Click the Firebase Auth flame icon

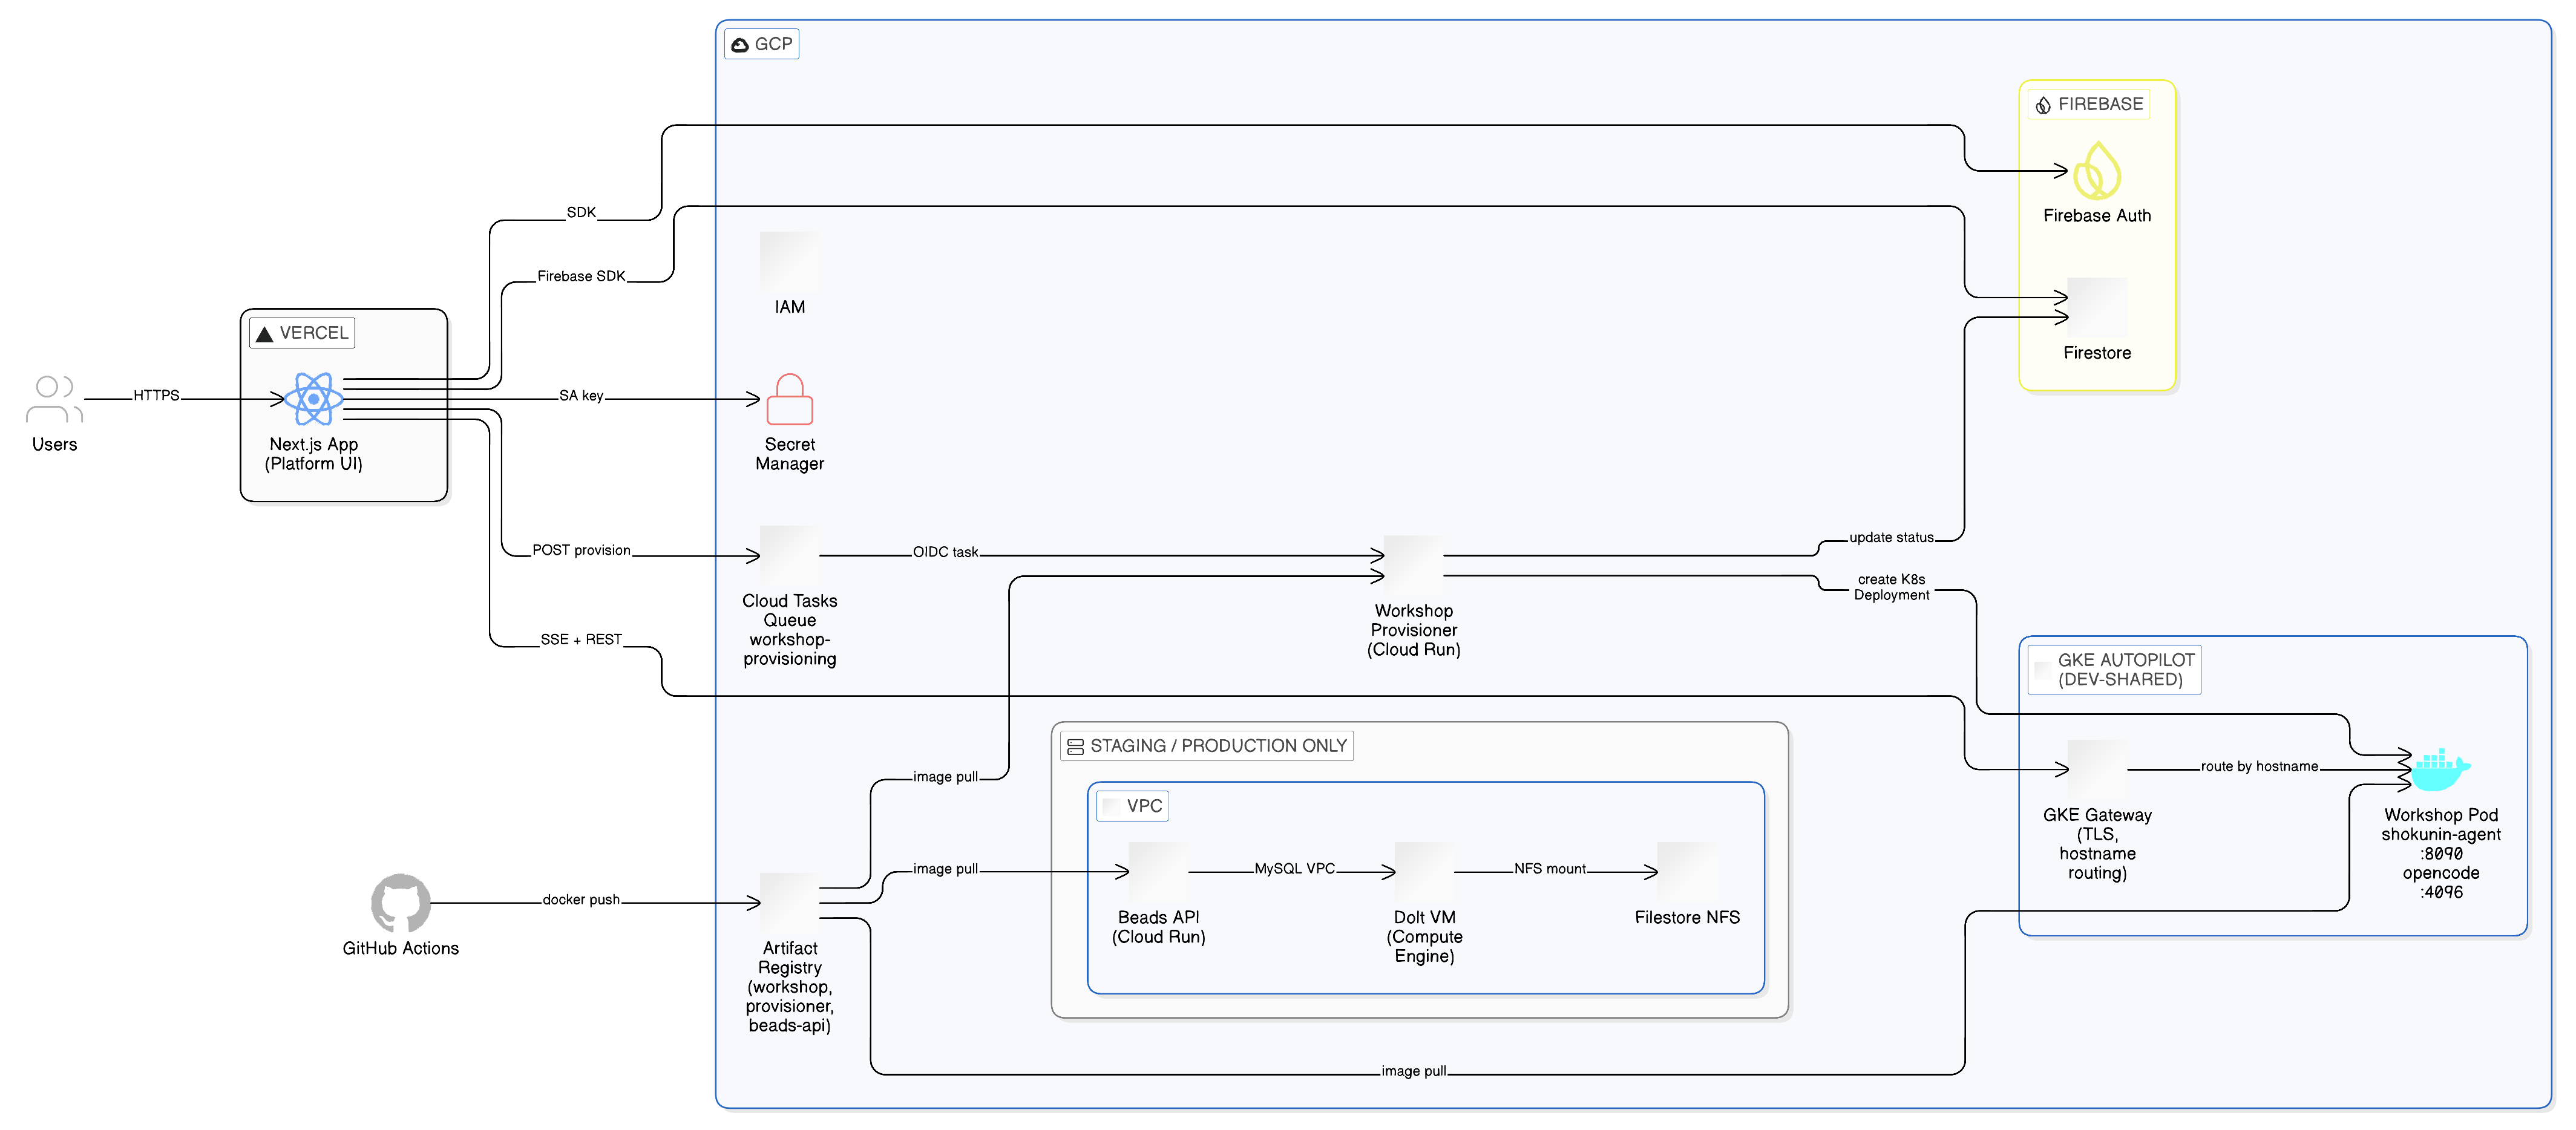click(x=2096, y=170)
